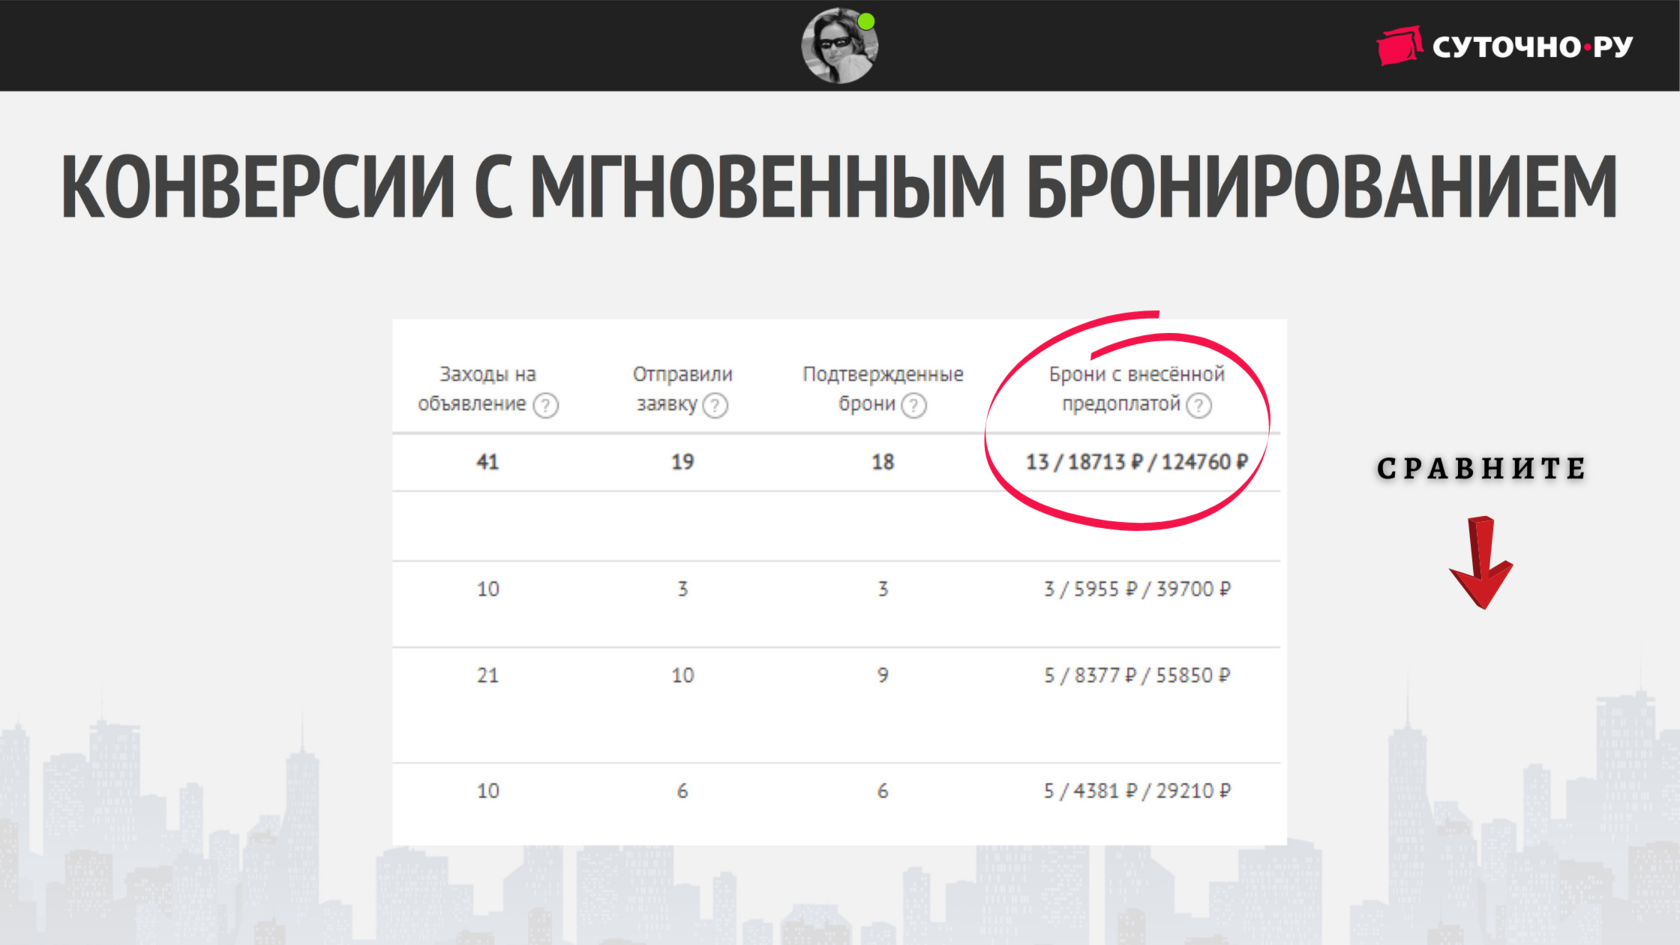The image size is (1680, 945).
Task: Click visits value 21
Action: [488, 676]
